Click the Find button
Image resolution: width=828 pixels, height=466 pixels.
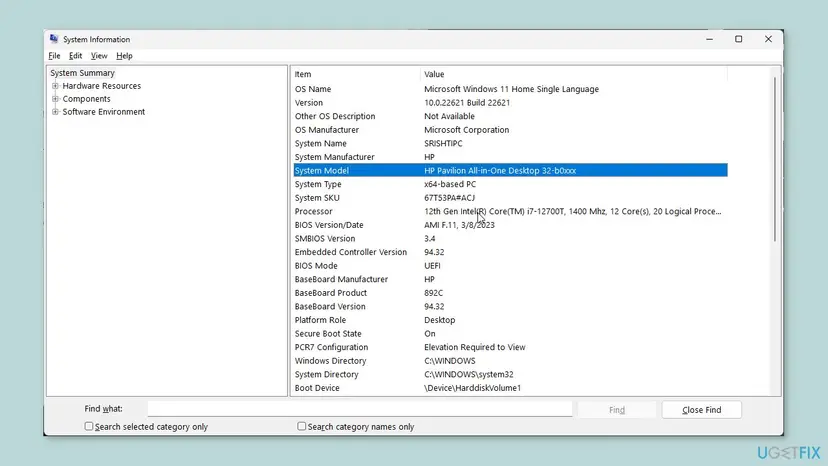617,409
